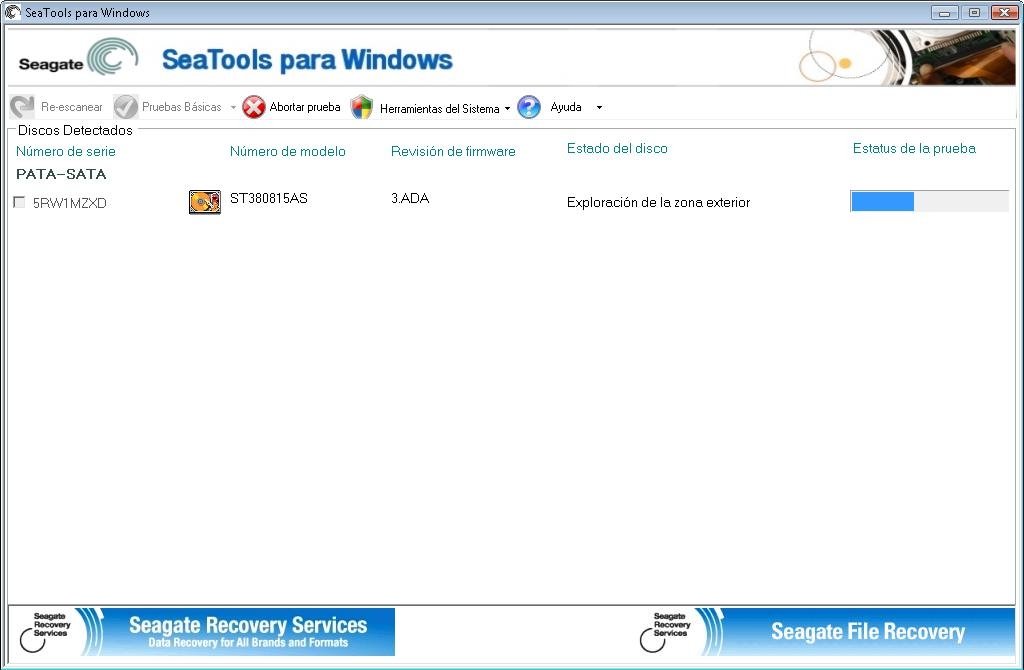The image size is (1024, 670).
Task: Expand the Ayuda dropdown arrow
Action: [599, 107]
